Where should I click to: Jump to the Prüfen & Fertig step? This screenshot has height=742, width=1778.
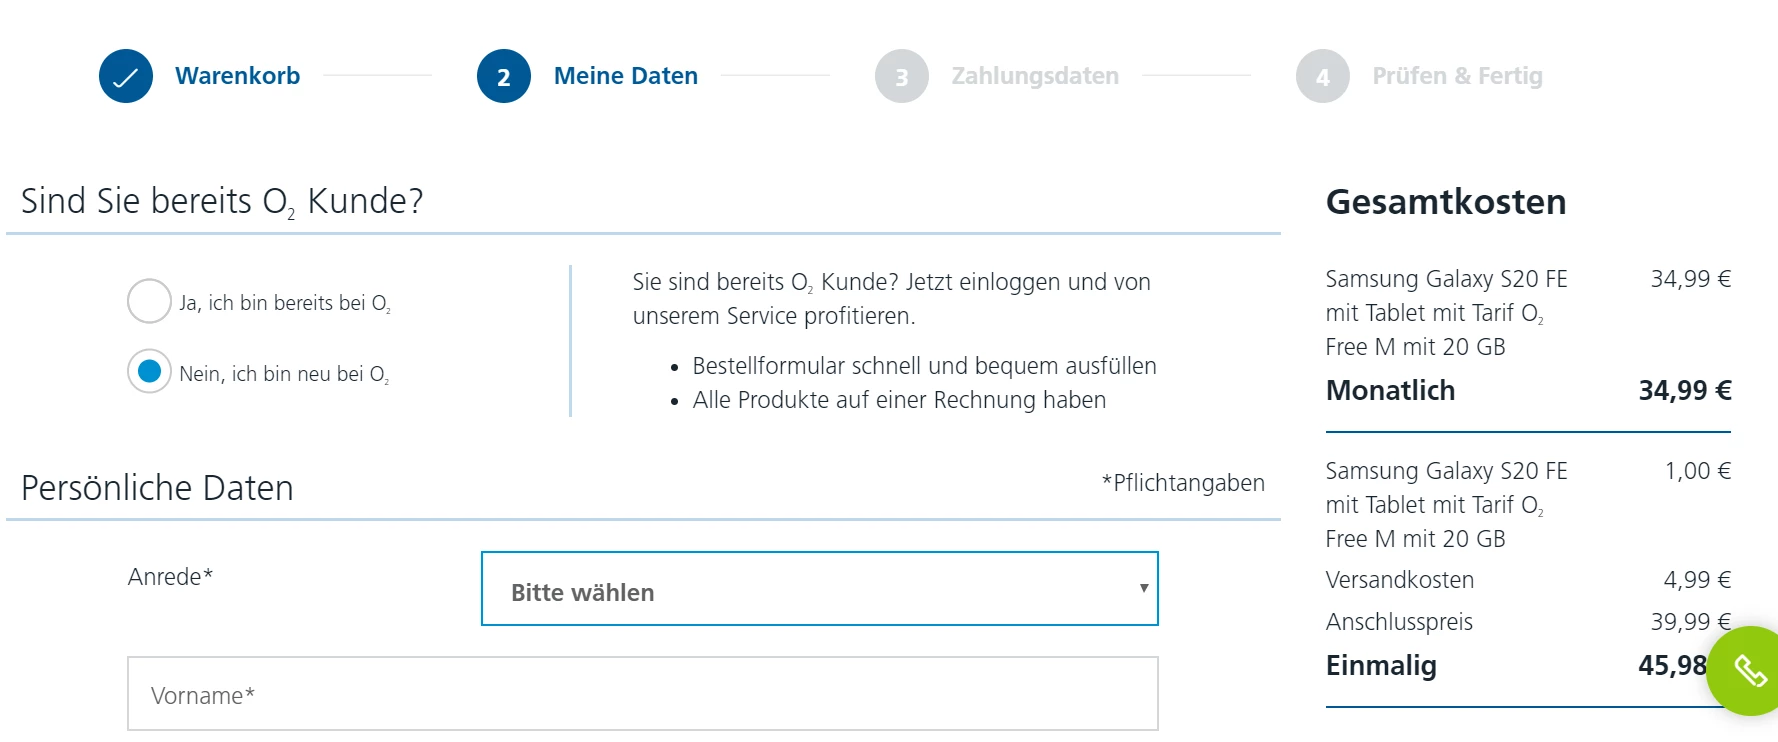[1456, 76]
